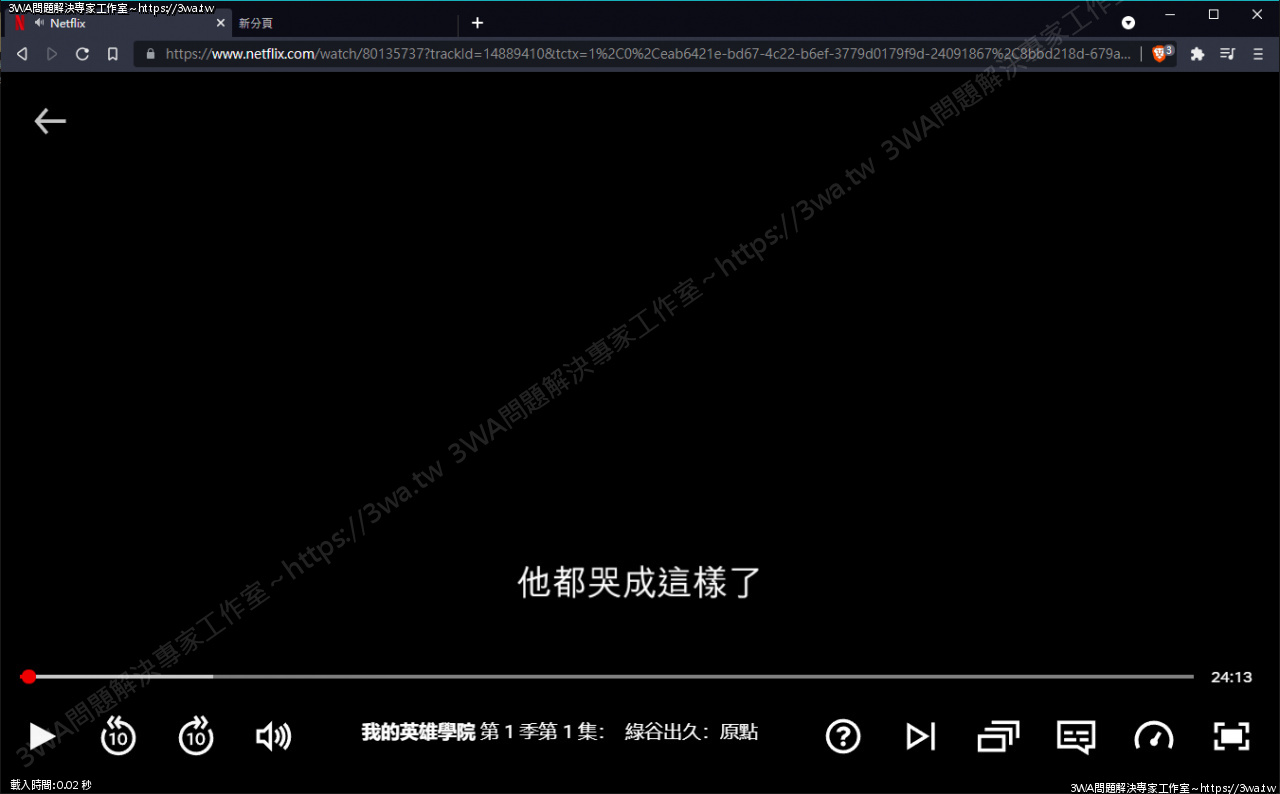Screen dimensions: 1280x794
Task: Open the playback help dialog
Action: [x=843, y=737]
